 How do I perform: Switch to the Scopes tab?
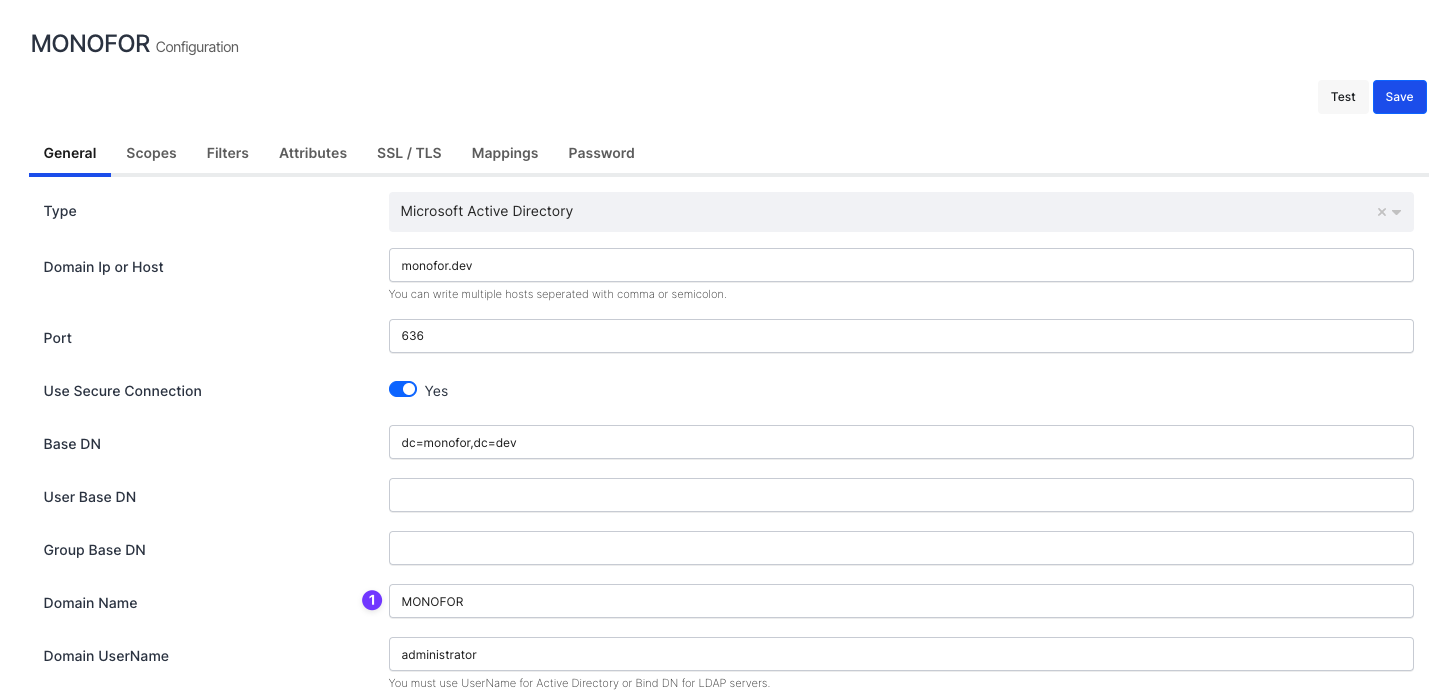(151, 153)
